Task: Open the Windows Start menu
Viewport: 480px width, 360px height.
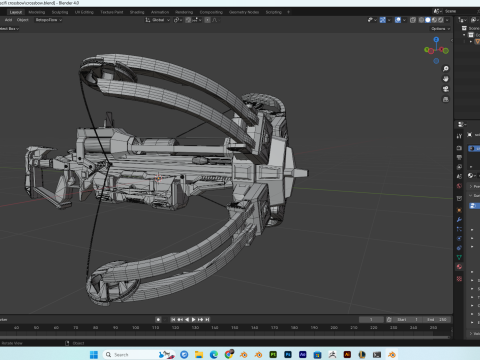Action: [x=94, y=355]
